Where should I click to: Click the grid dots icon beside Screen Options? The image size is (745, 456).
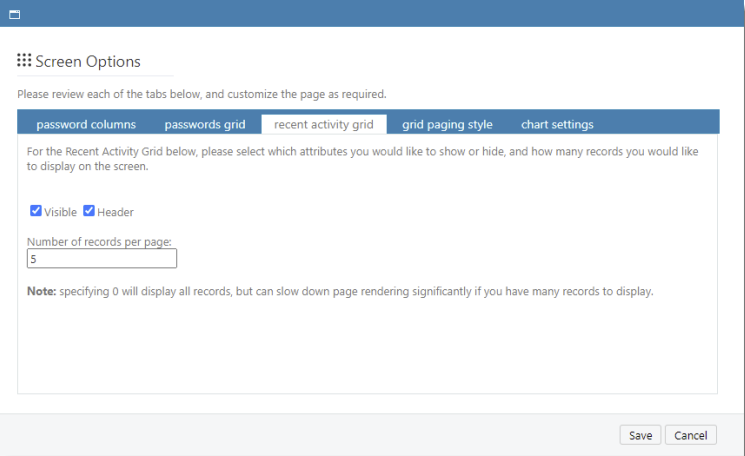pyautogui.click(x=24, y=61)
